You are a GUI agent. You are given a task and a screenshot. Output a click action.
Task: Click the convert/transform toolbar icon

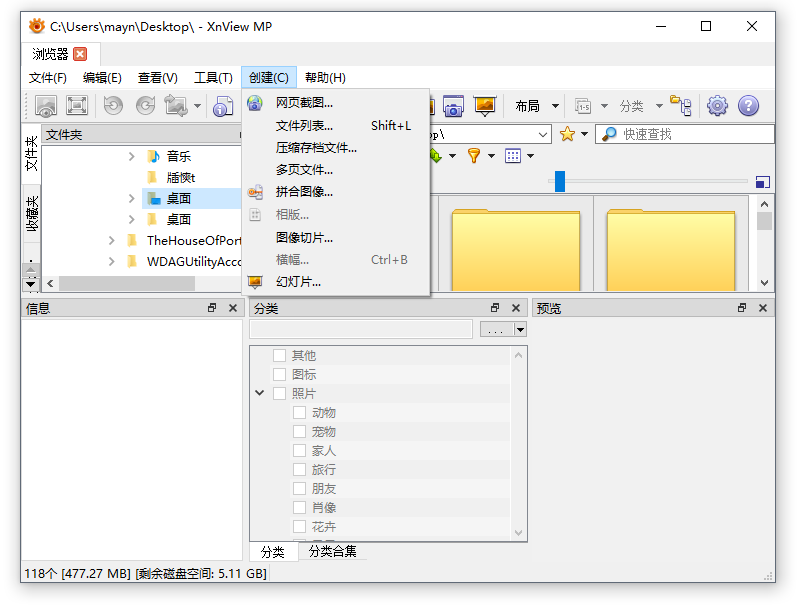(x=176, y=106)
